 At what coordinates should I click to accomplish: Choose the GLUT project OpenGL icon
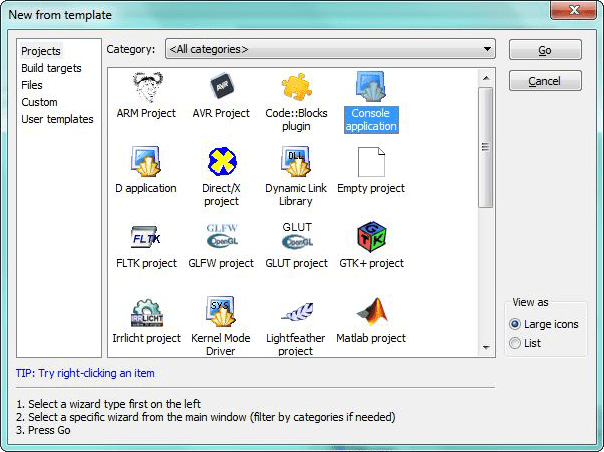(x=297, y=235)
